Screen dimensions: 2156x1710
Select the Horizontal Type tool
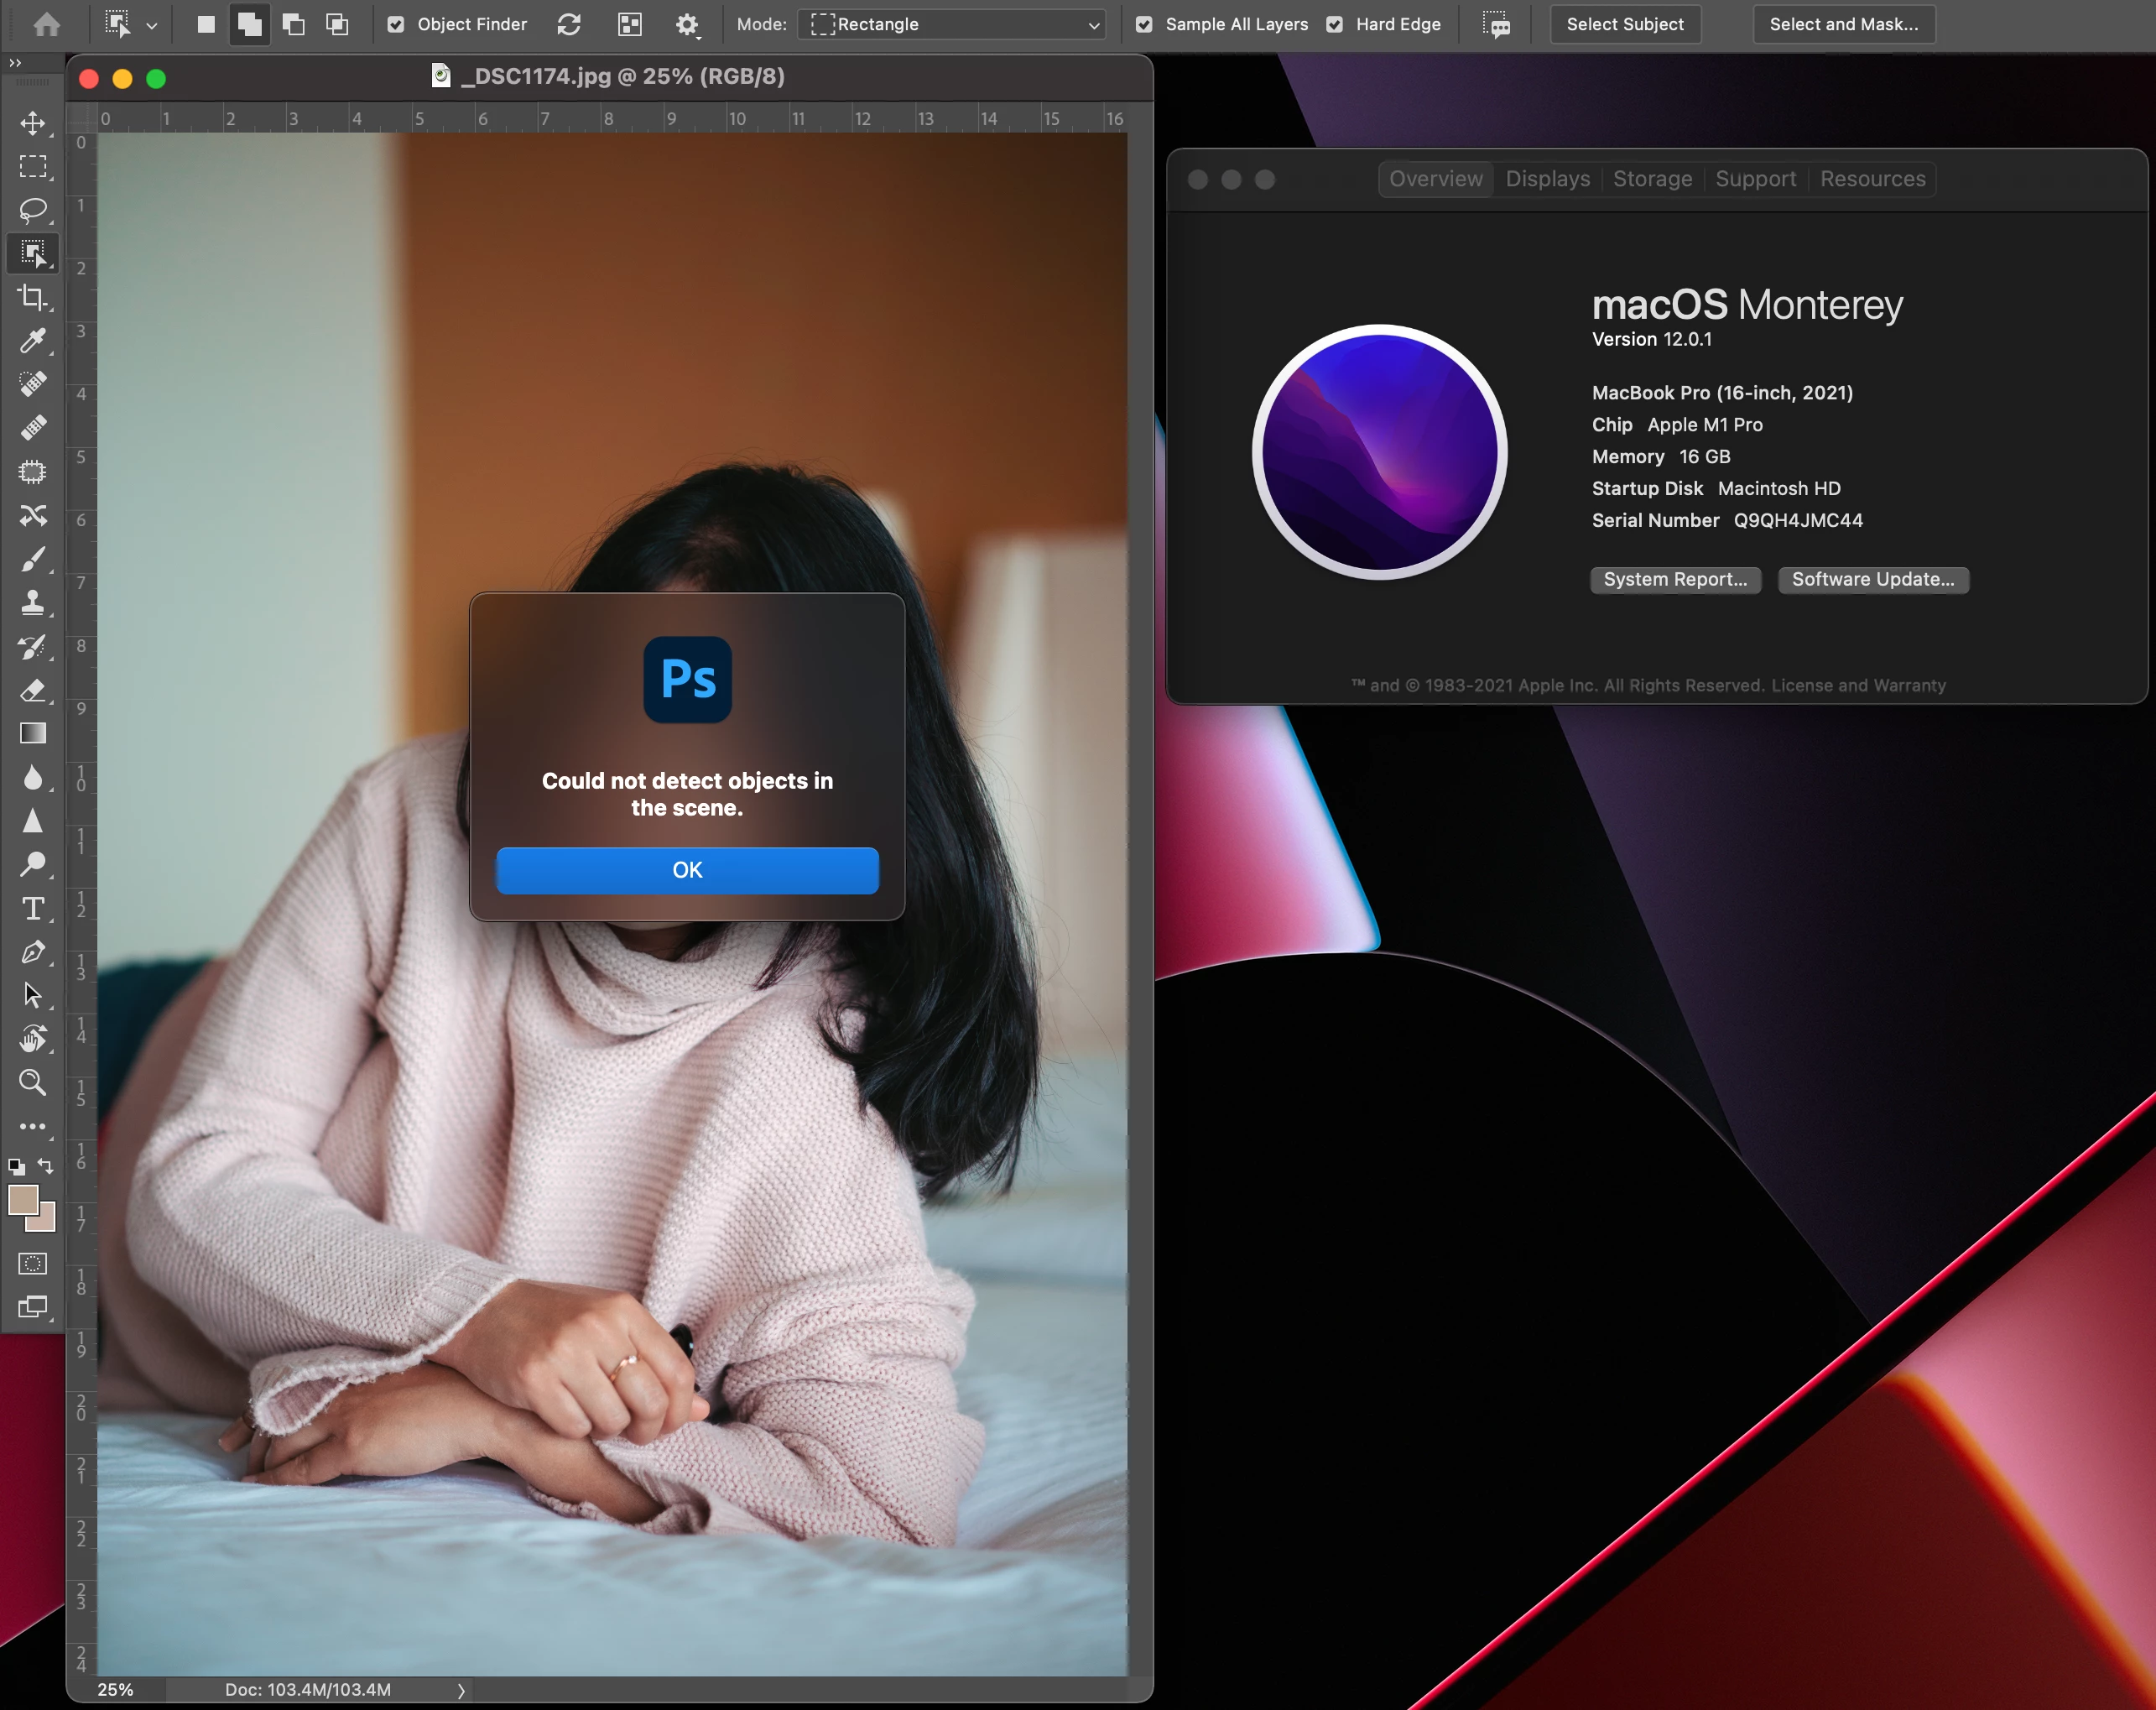[x=33, y=908]
